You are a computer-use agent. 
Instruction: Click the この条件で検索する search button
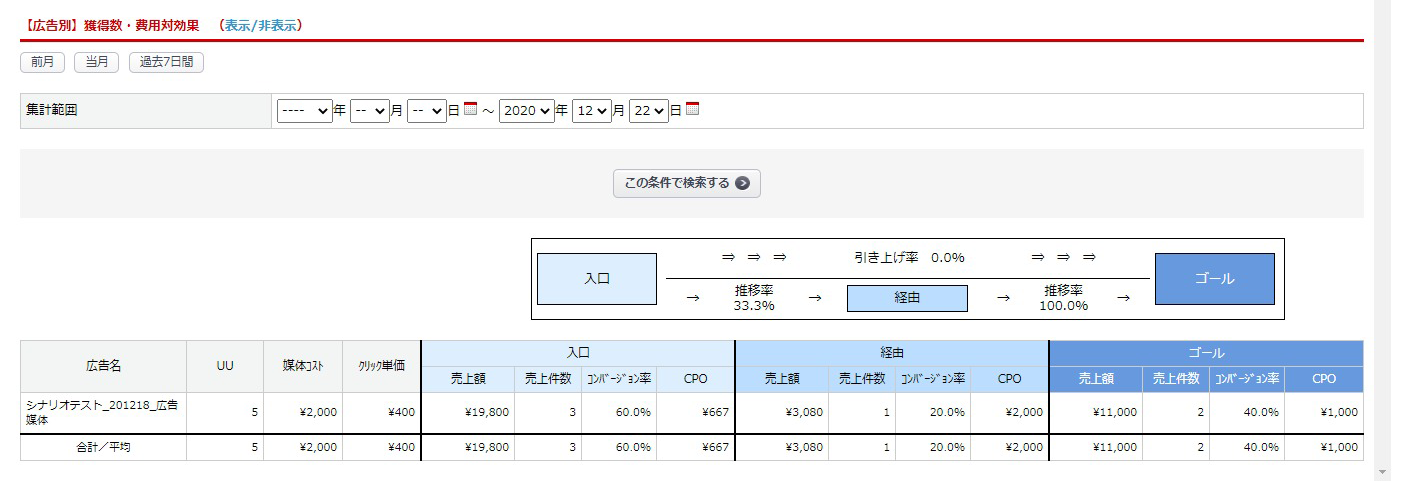(x=686, y=183)
